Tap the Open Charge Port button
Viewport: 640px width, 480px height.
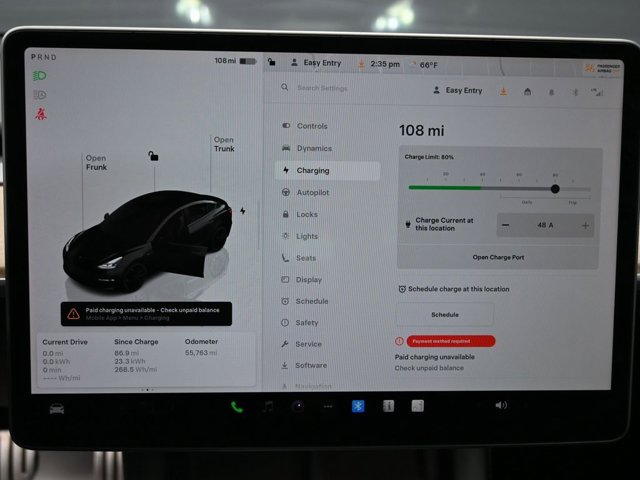point(498,257)
